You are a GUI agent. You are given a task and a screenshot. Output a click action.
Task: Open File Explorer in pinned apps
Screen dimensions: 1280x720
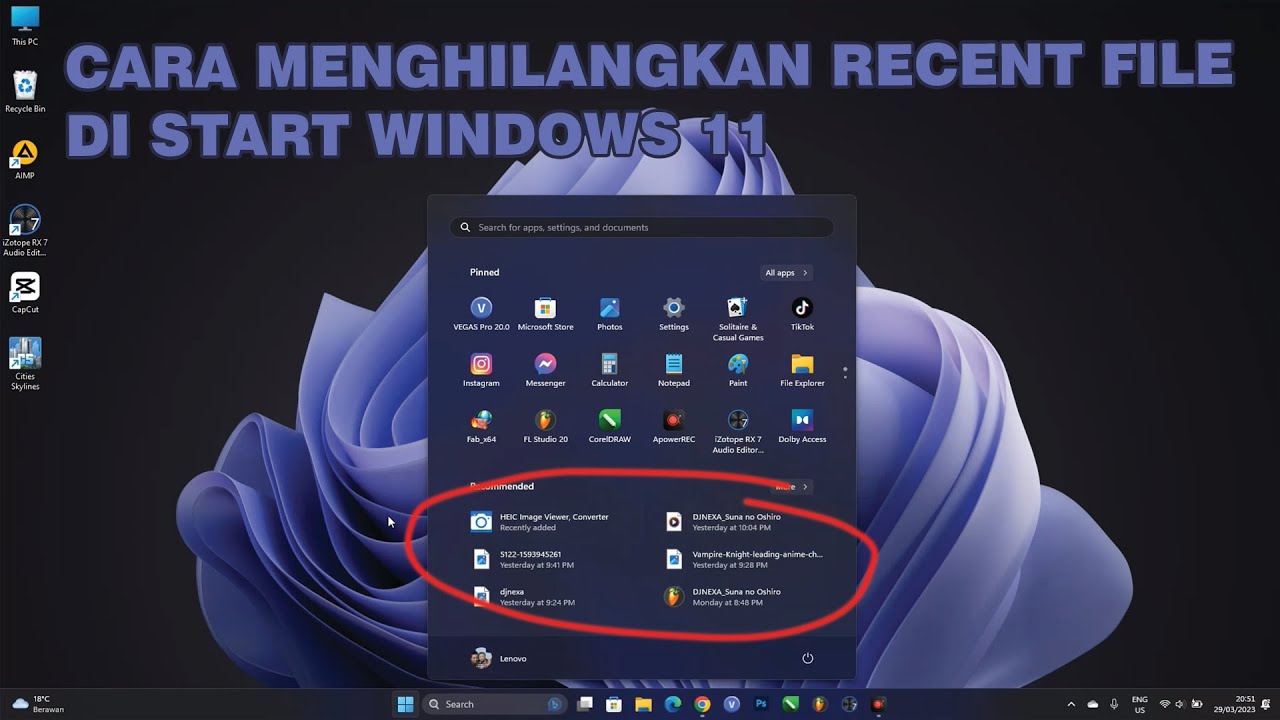802,370
